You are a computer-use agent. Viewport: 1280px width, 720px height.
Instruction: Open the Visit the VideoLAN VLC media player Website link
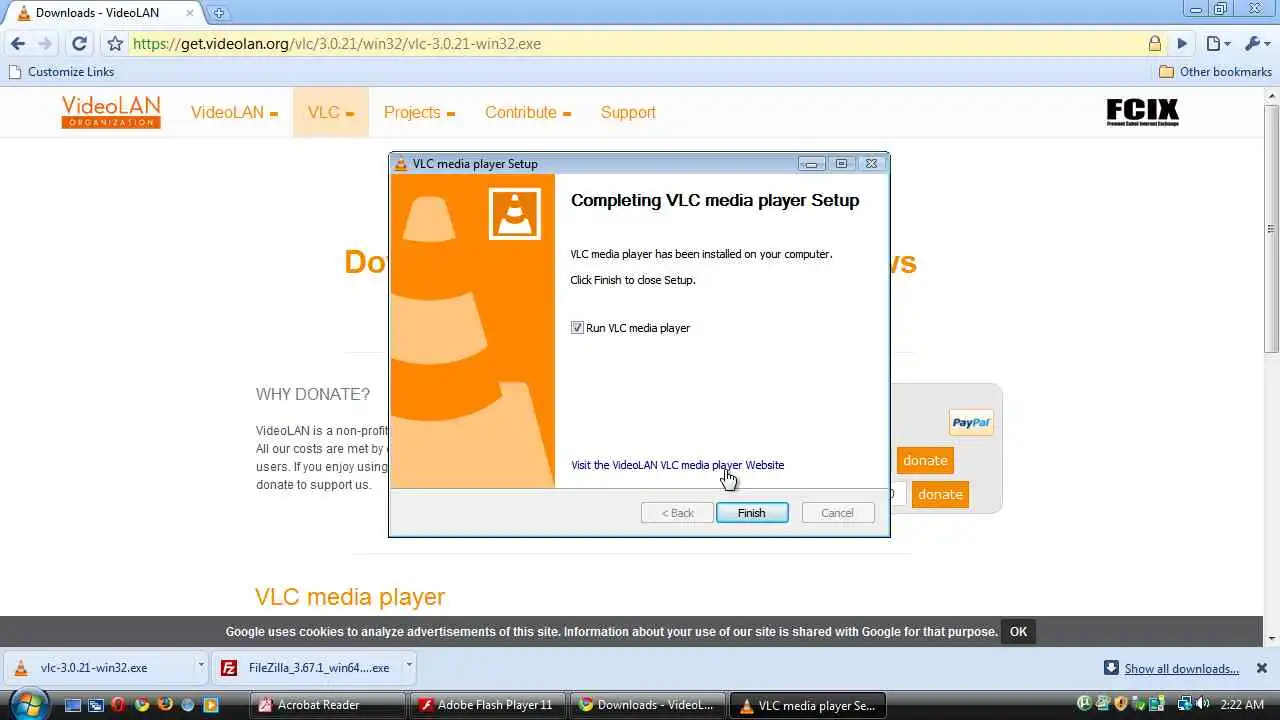pos(677,465)
